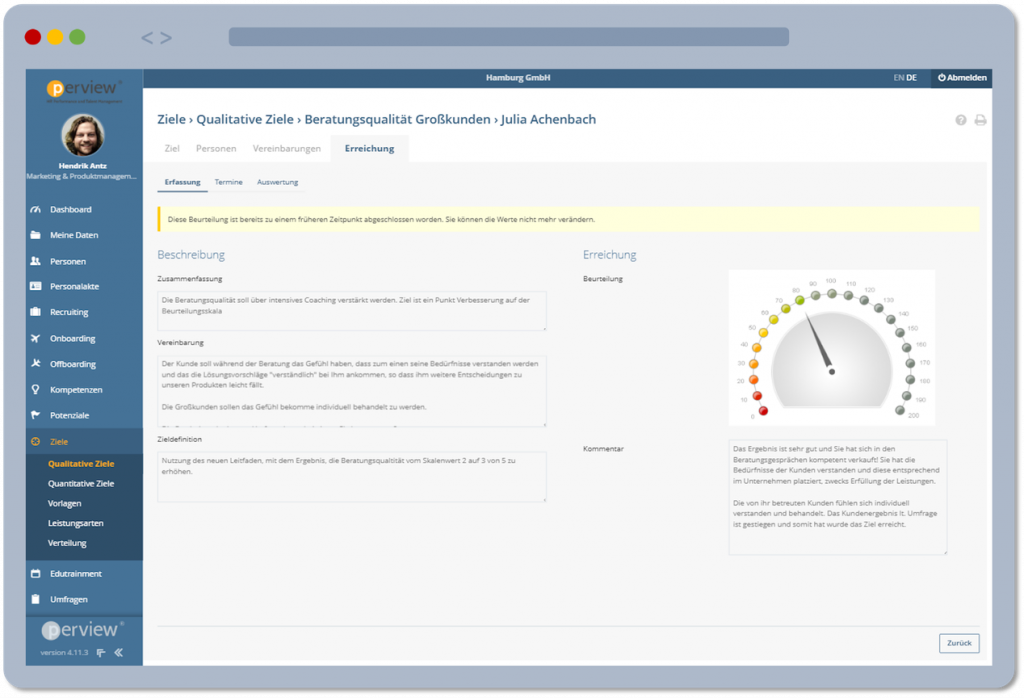Viewport: 1024px width, 698px height.
Task: Click the print icon
Action: [x=980, y=120]
